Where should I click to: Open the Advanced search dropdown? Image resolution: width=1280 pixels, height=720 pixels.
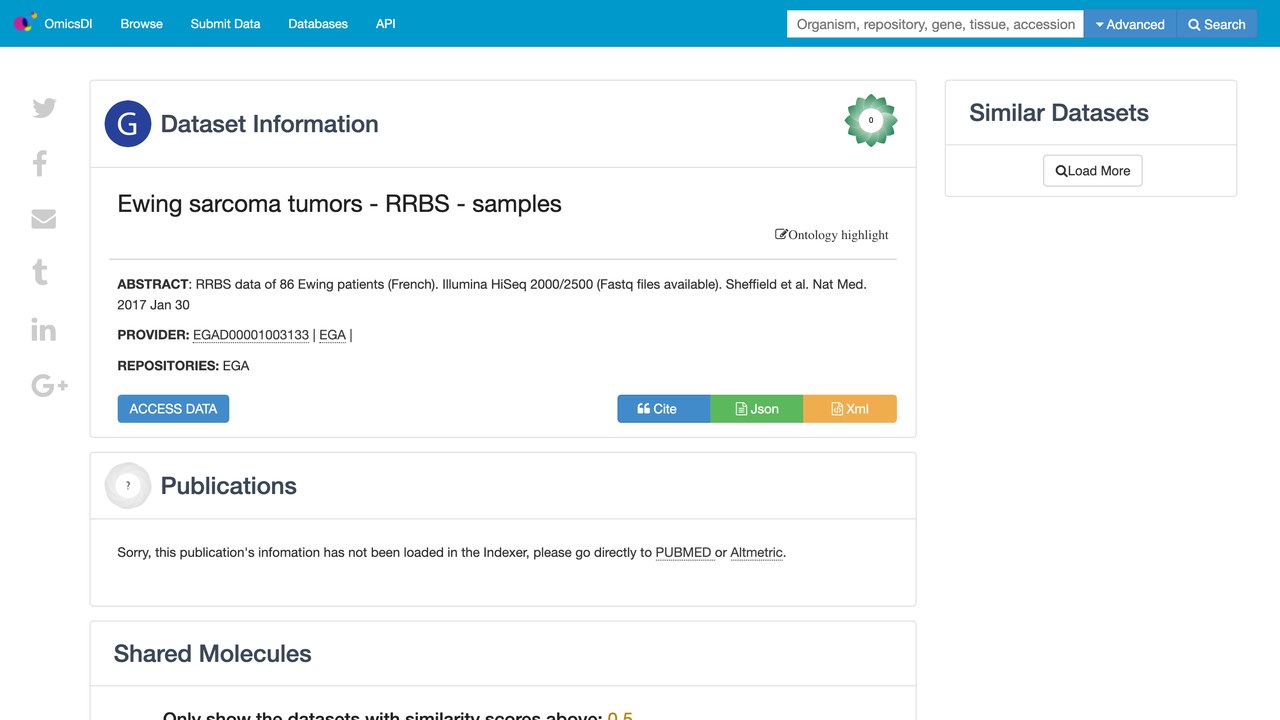click(1130, 24)
